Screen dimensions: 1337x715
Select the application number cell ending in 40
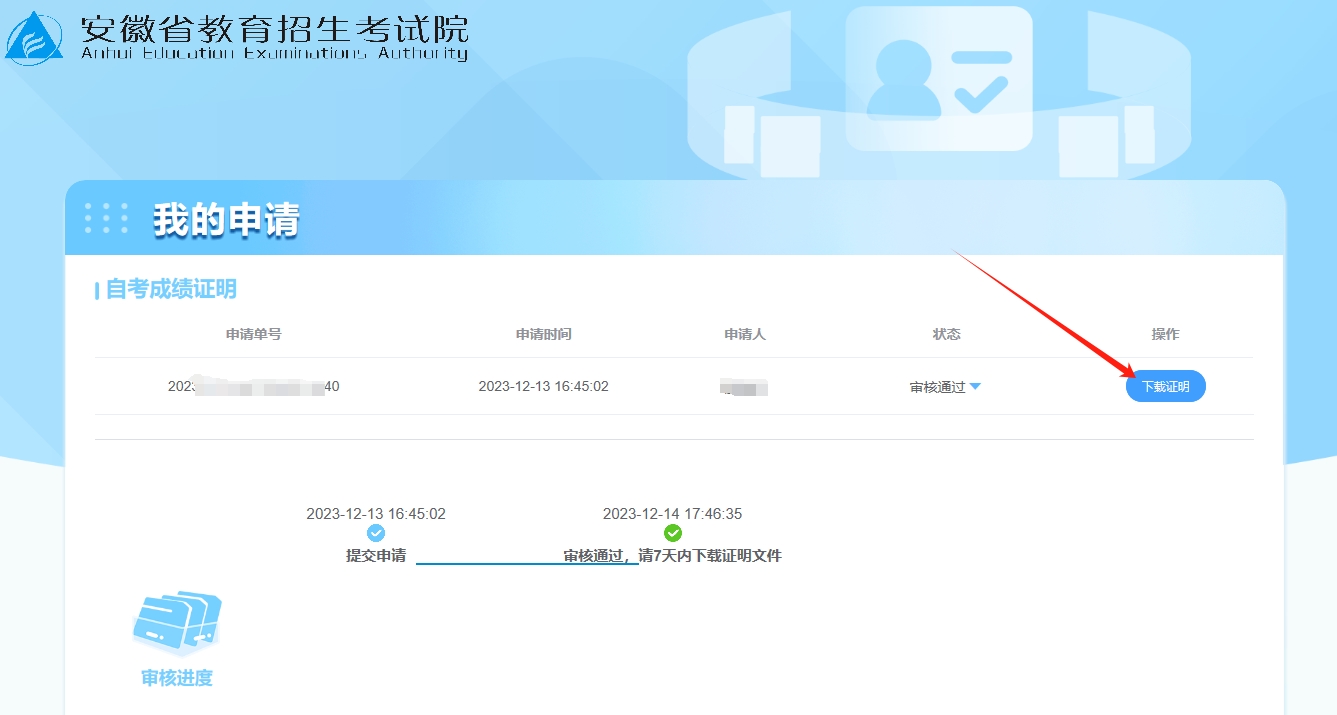click(254, 386)
